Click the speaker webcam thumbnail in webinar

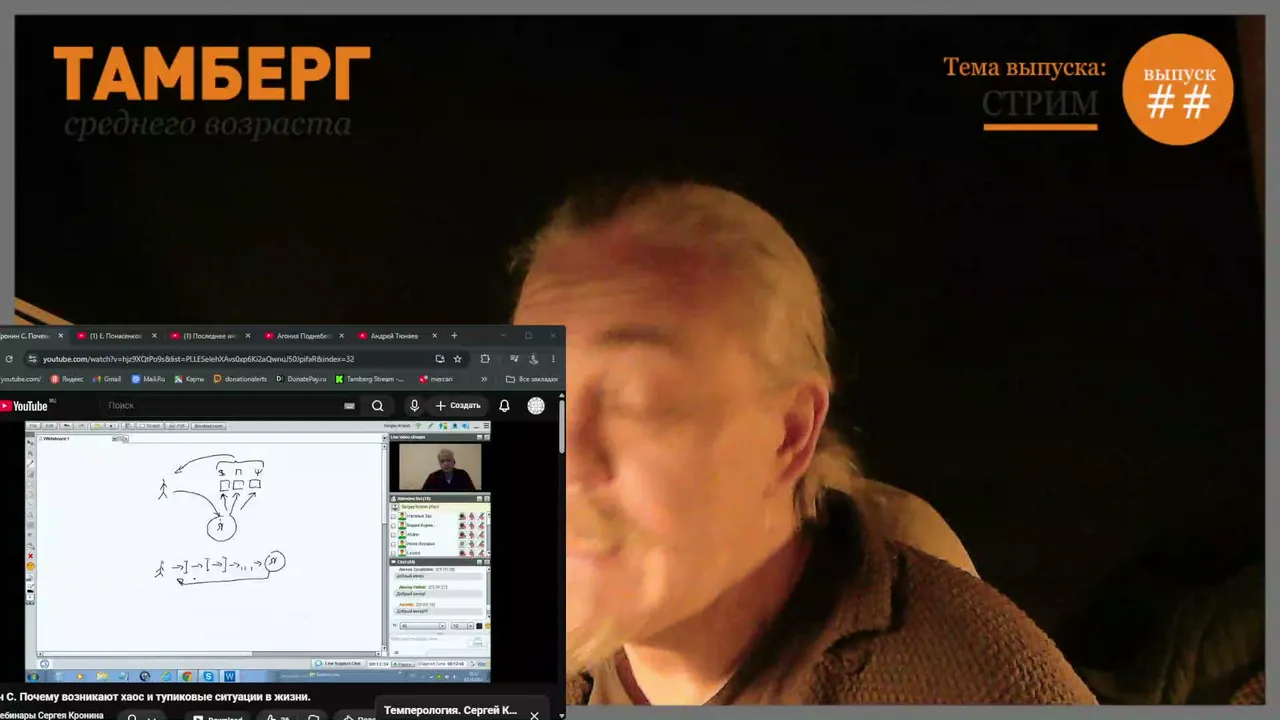click(440, 466)
